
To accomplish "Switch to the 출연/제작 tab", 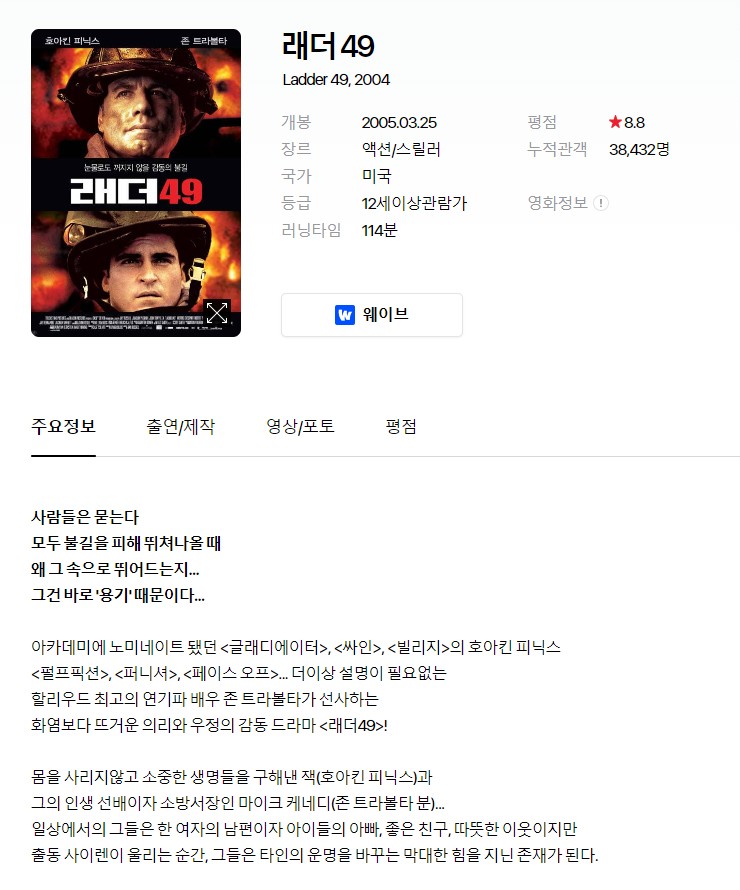I will [180, 426].
